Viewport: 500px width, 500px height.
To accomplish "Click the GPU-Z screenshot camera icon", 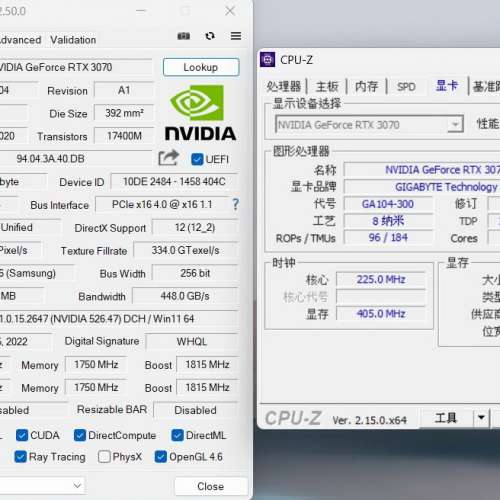I will click(184, 36).
